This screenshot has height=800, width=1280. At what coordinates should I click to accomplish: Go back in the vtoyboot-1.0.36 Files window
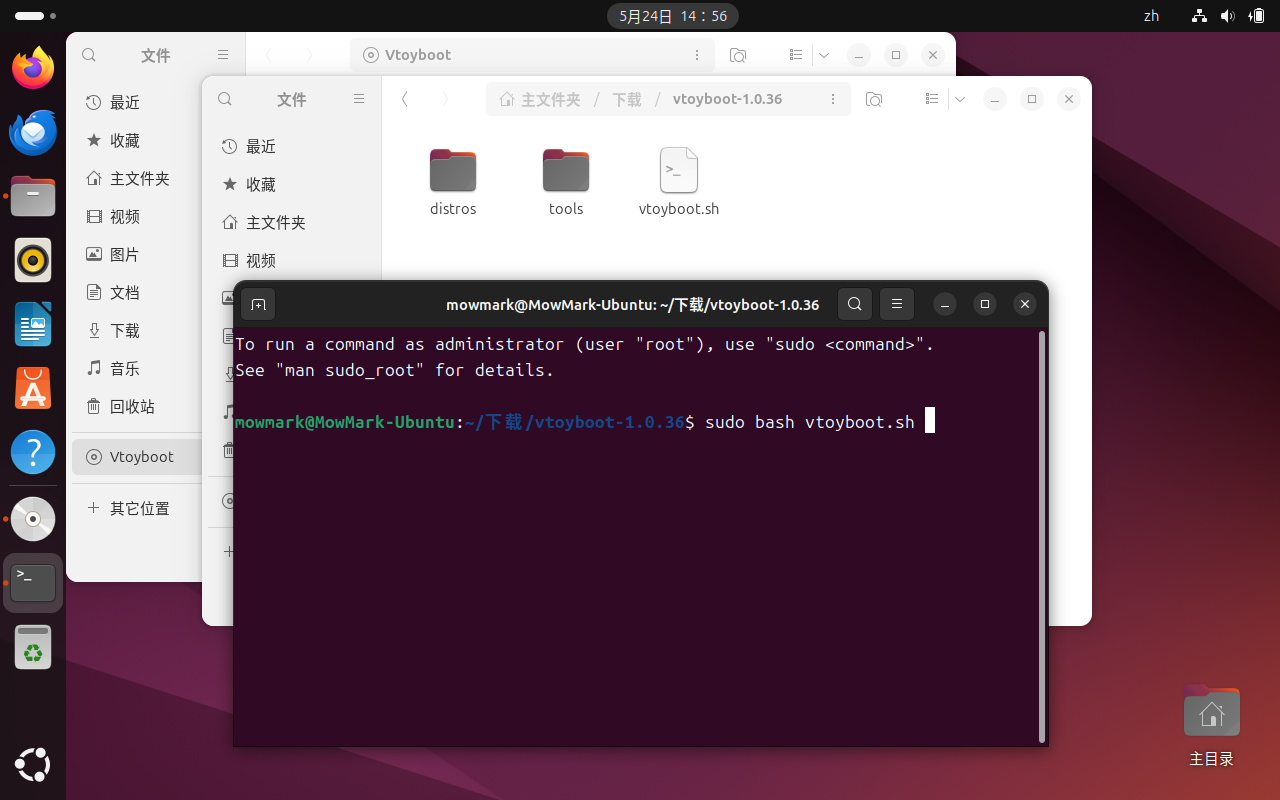coord(405,99)
